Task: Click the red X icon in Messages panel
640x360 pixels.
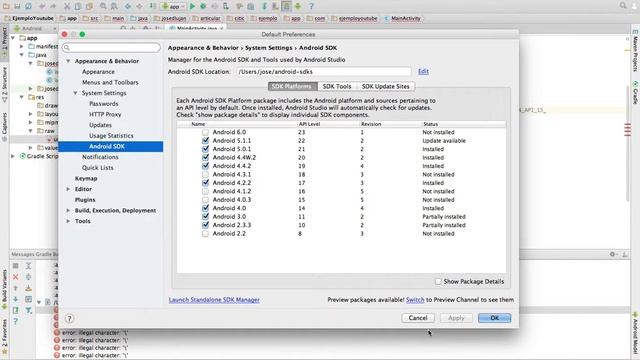Action: 16,277
